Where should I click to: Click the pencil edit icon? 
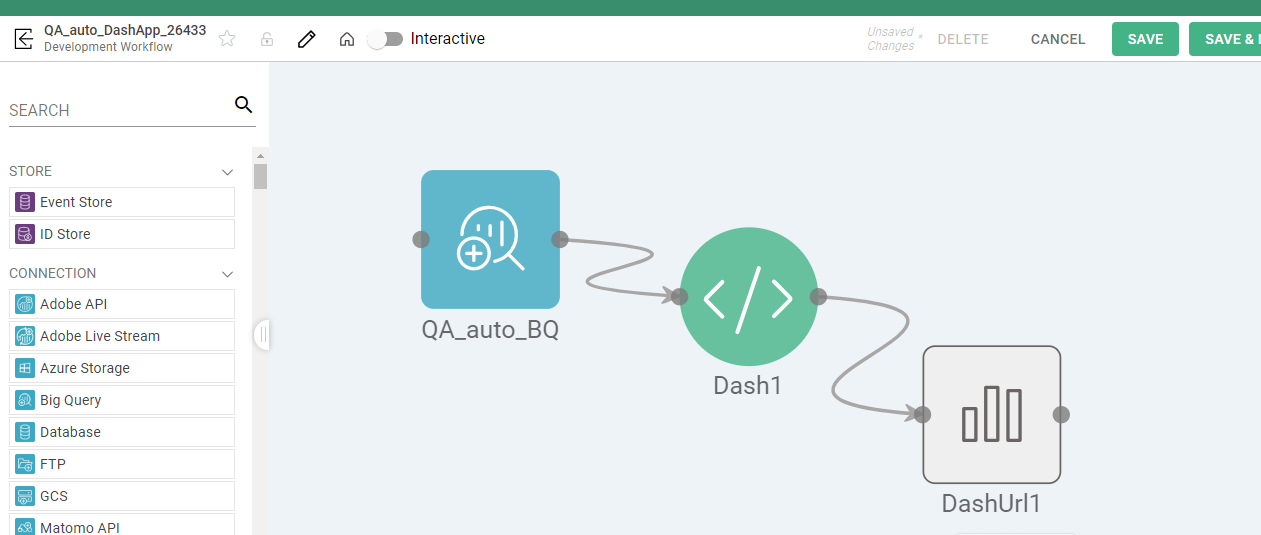pyautogui.click(x=307, y=39)
